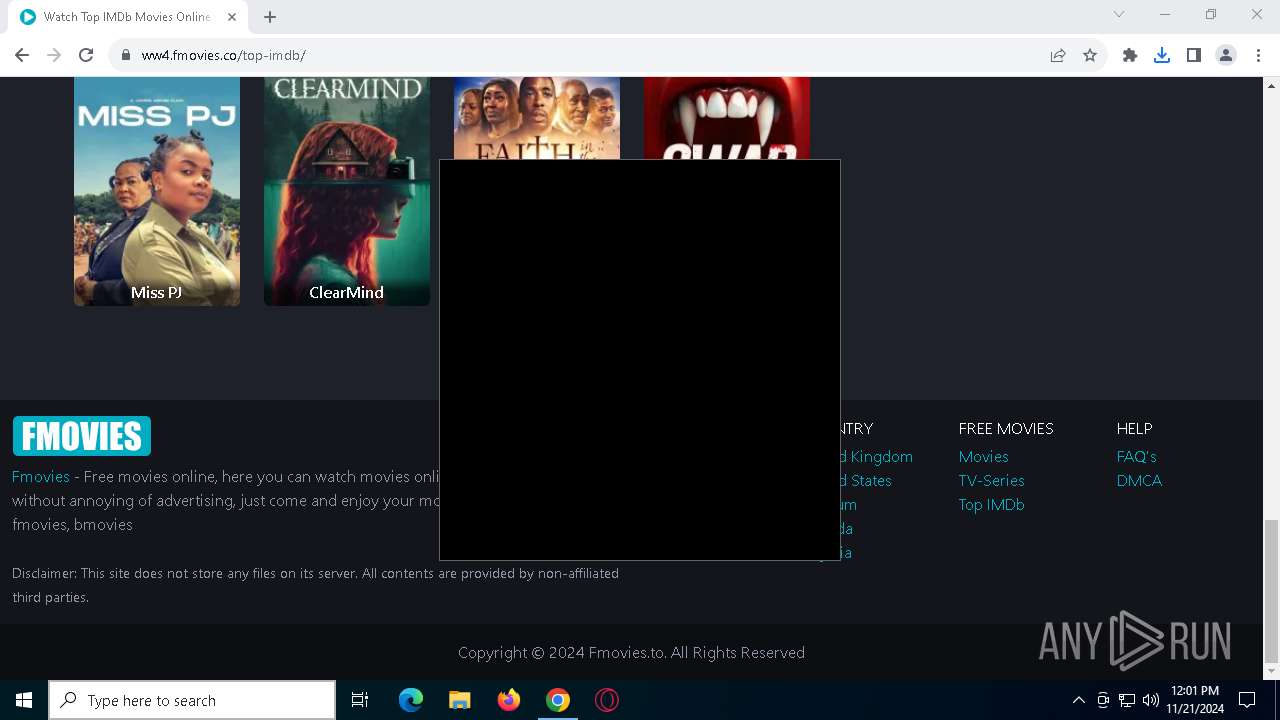The height and width of the screenshot is (720, 1280).
Task: Open the taskbar clock and date
Action: pyautogui.click(x=1194, y=700)
